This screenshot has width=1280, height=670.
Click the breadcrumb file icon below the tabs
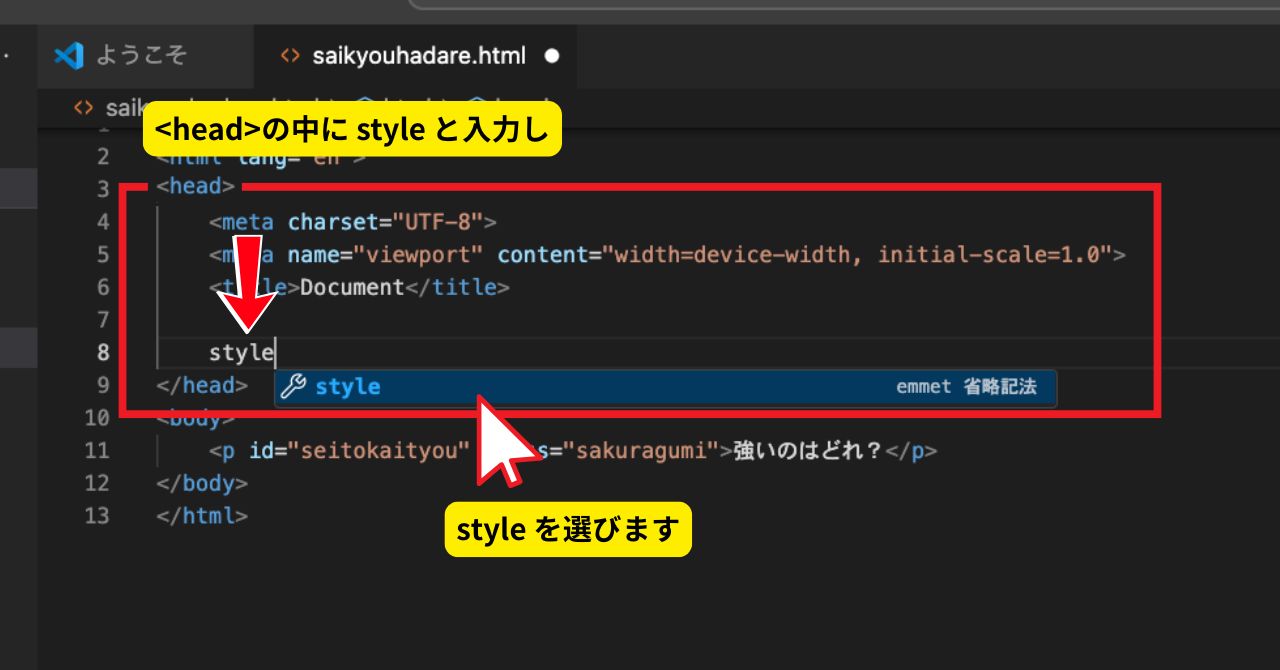[x=86, y=108]
